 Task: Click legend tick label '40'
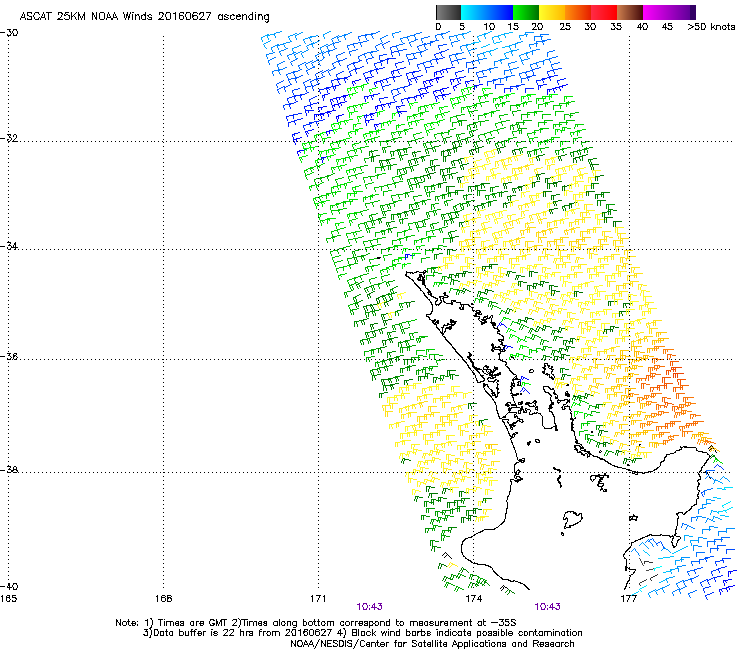click(x=642, y=27)
